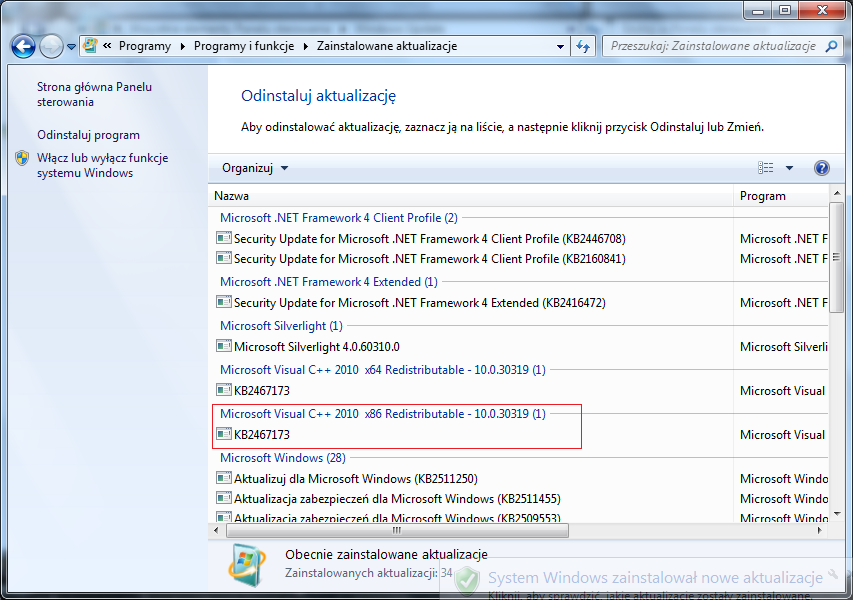This screenshot has height=600, width=853.
Task: Select KB2467173 under the x64 Redistributable
Action: [x=262, y=391]
